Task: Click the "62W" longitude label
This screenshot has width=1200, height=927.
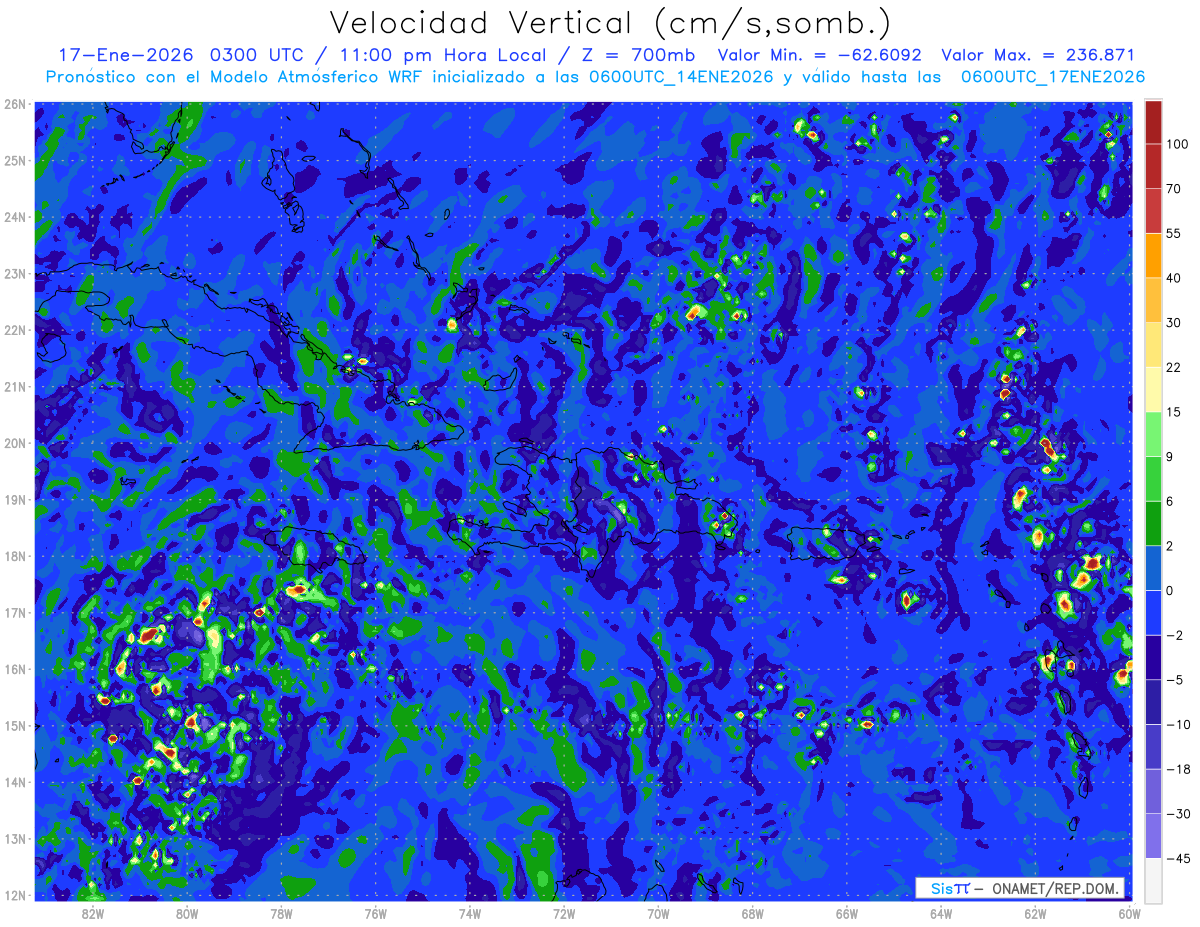Action: pos(1036,913)
